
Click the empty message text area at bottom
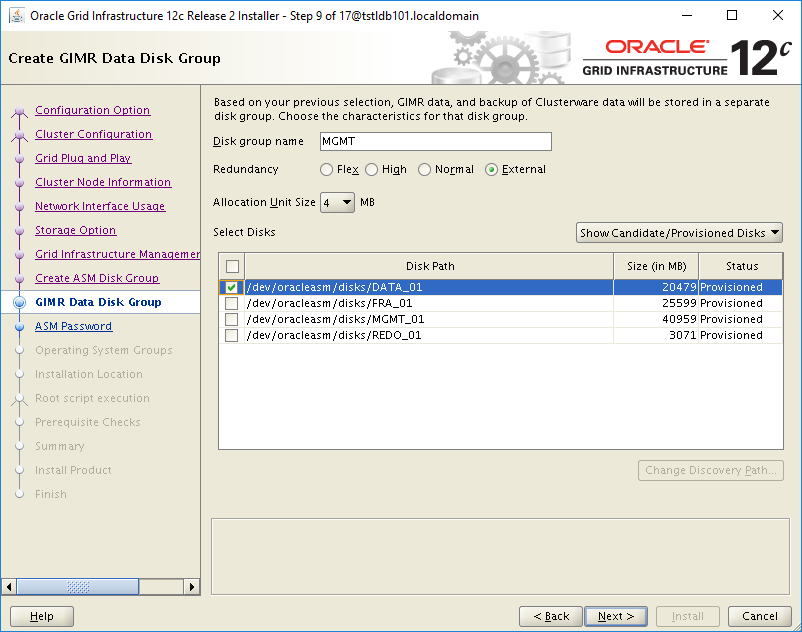click(x=501, y=557)
